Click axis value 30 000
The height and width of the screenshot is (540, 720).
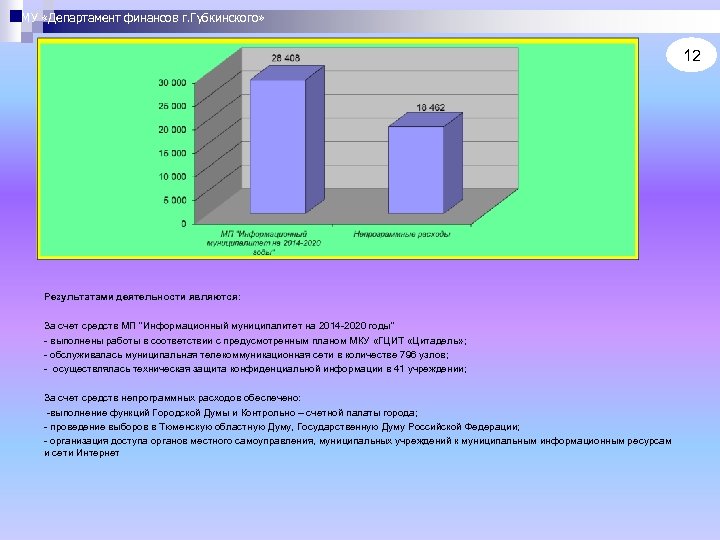(173, 83)
